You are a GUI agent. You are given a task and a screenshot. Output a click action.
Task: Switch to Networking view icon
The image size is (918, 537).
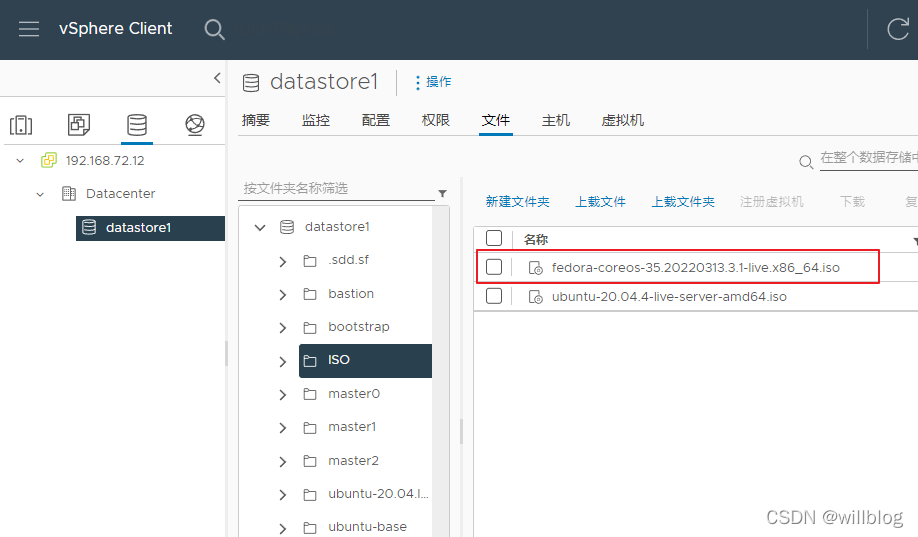(195, 125)
